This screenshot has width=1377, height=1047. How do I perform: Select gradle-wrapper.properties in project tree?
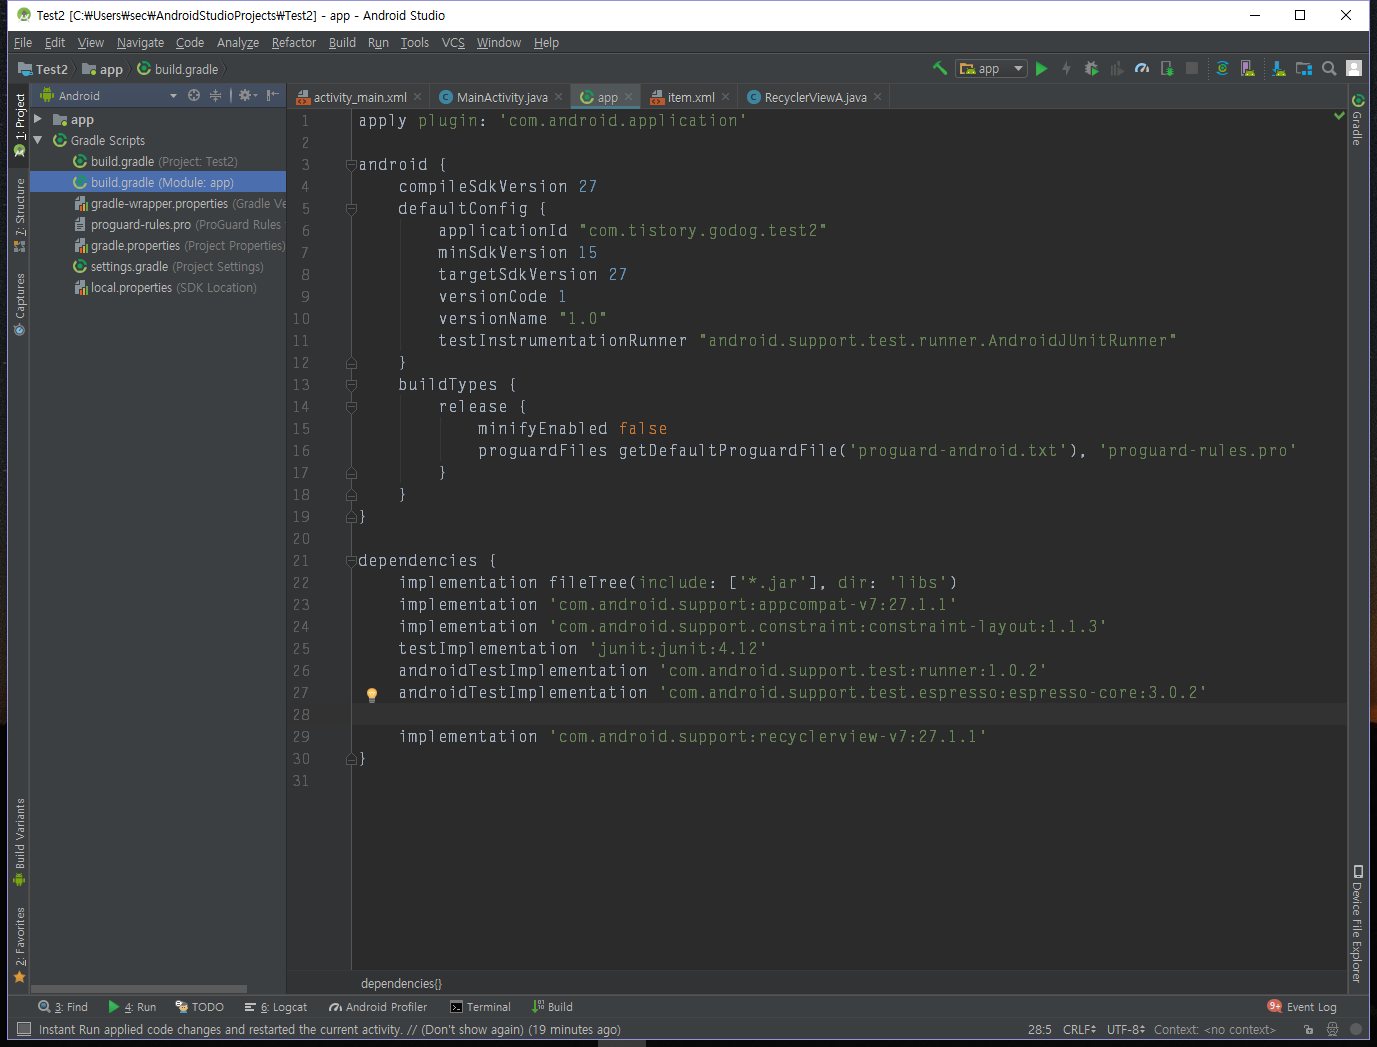click(158, 203)
